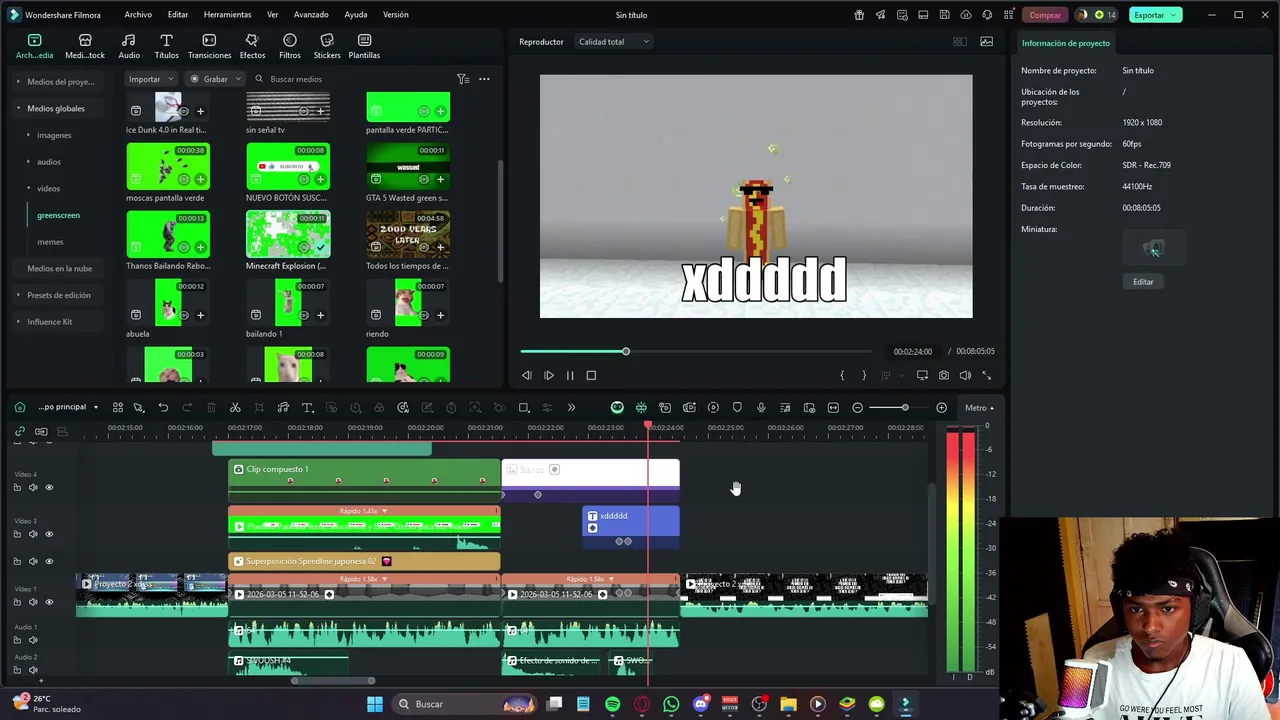Click the play button in preview

tap(548, 375)
